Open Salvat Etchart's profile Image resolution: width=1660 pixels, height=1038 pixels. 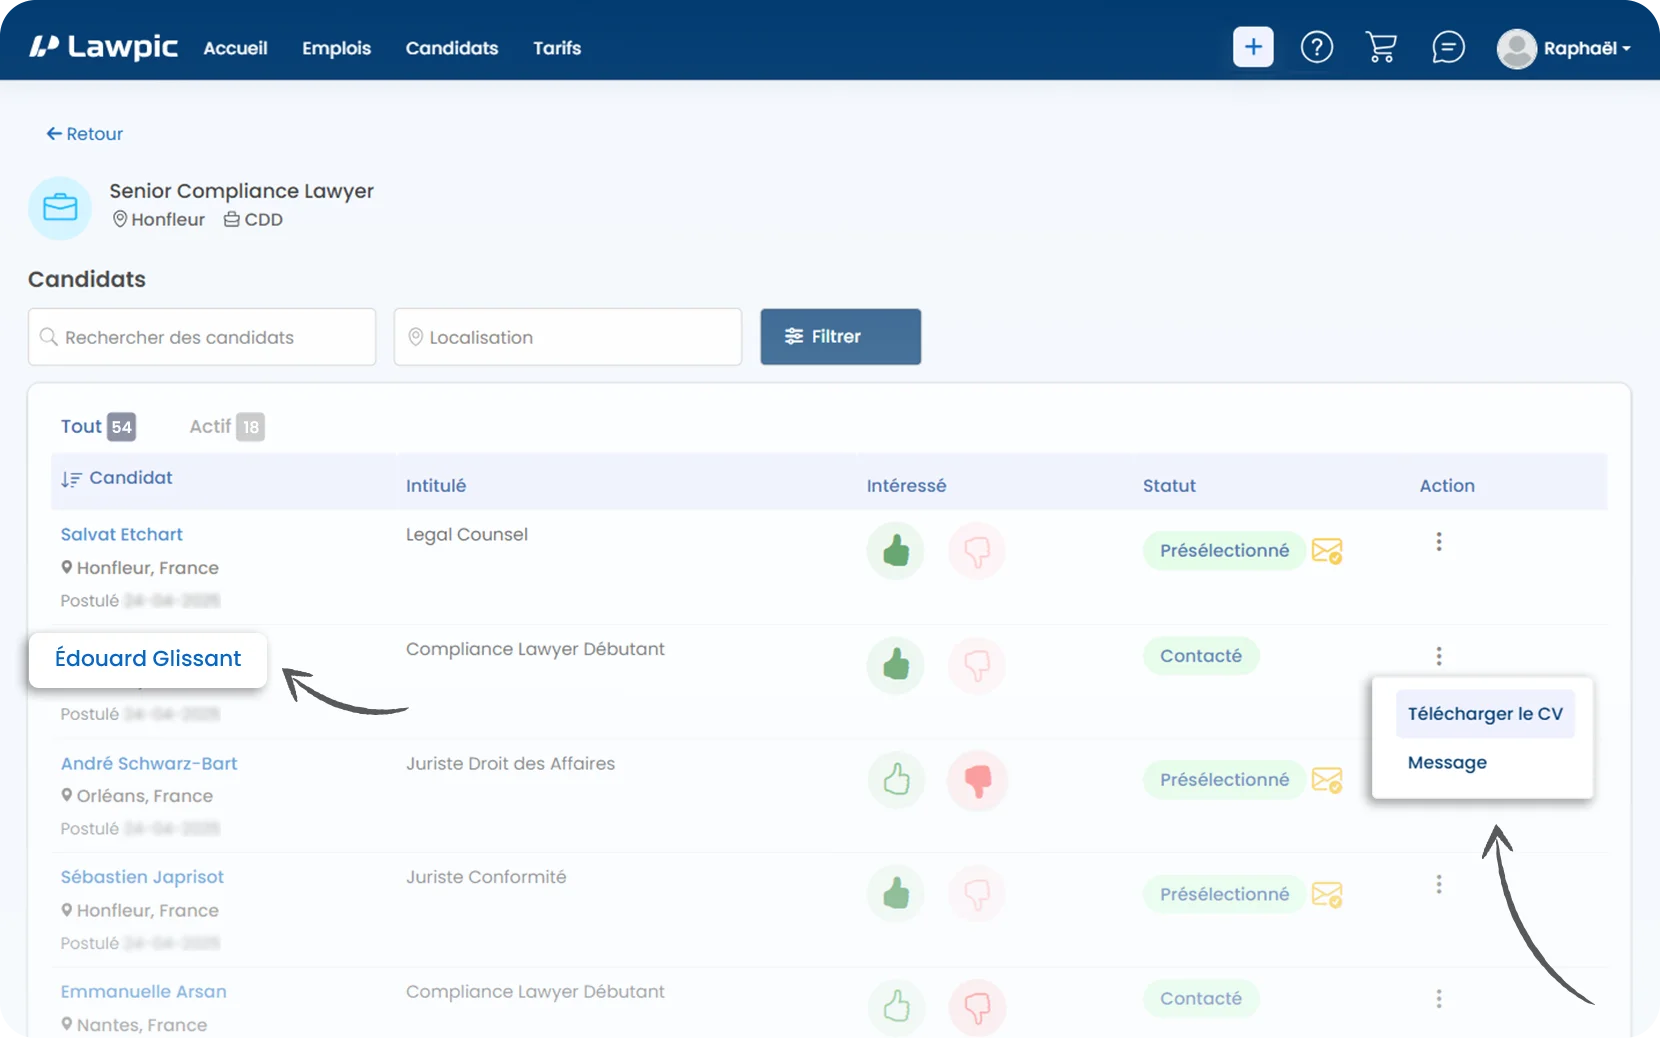(122, 534)
